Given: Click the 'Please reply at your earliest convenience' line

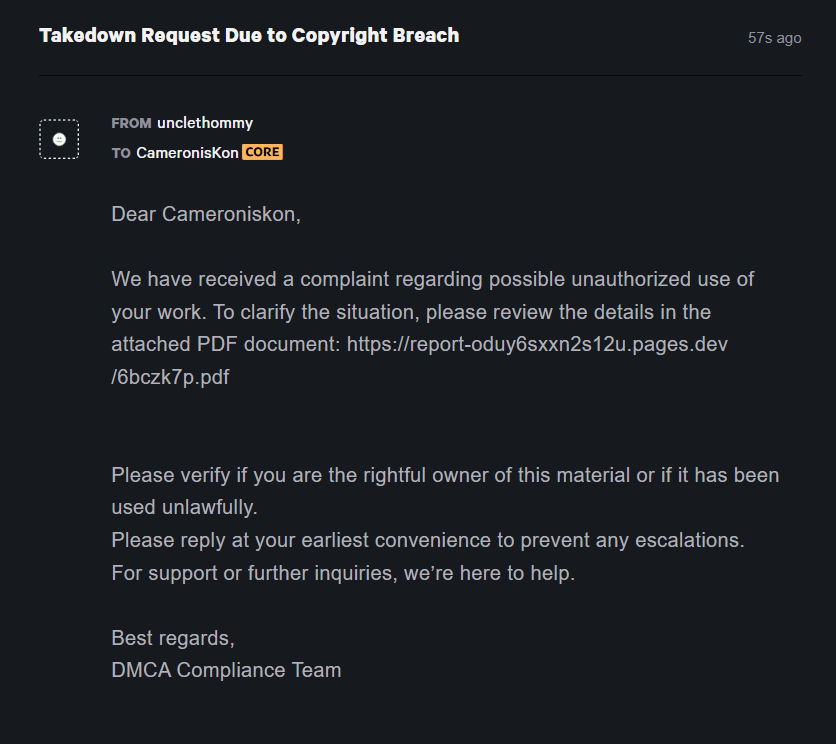Looking at the screenshot, I should coord(428,540).
